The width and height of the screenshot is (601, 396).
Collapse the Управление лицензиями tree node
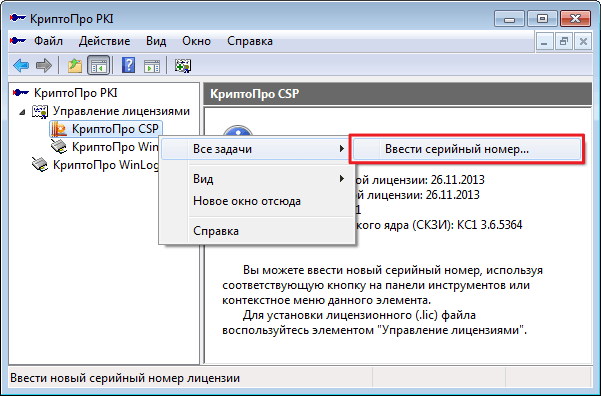23,112
